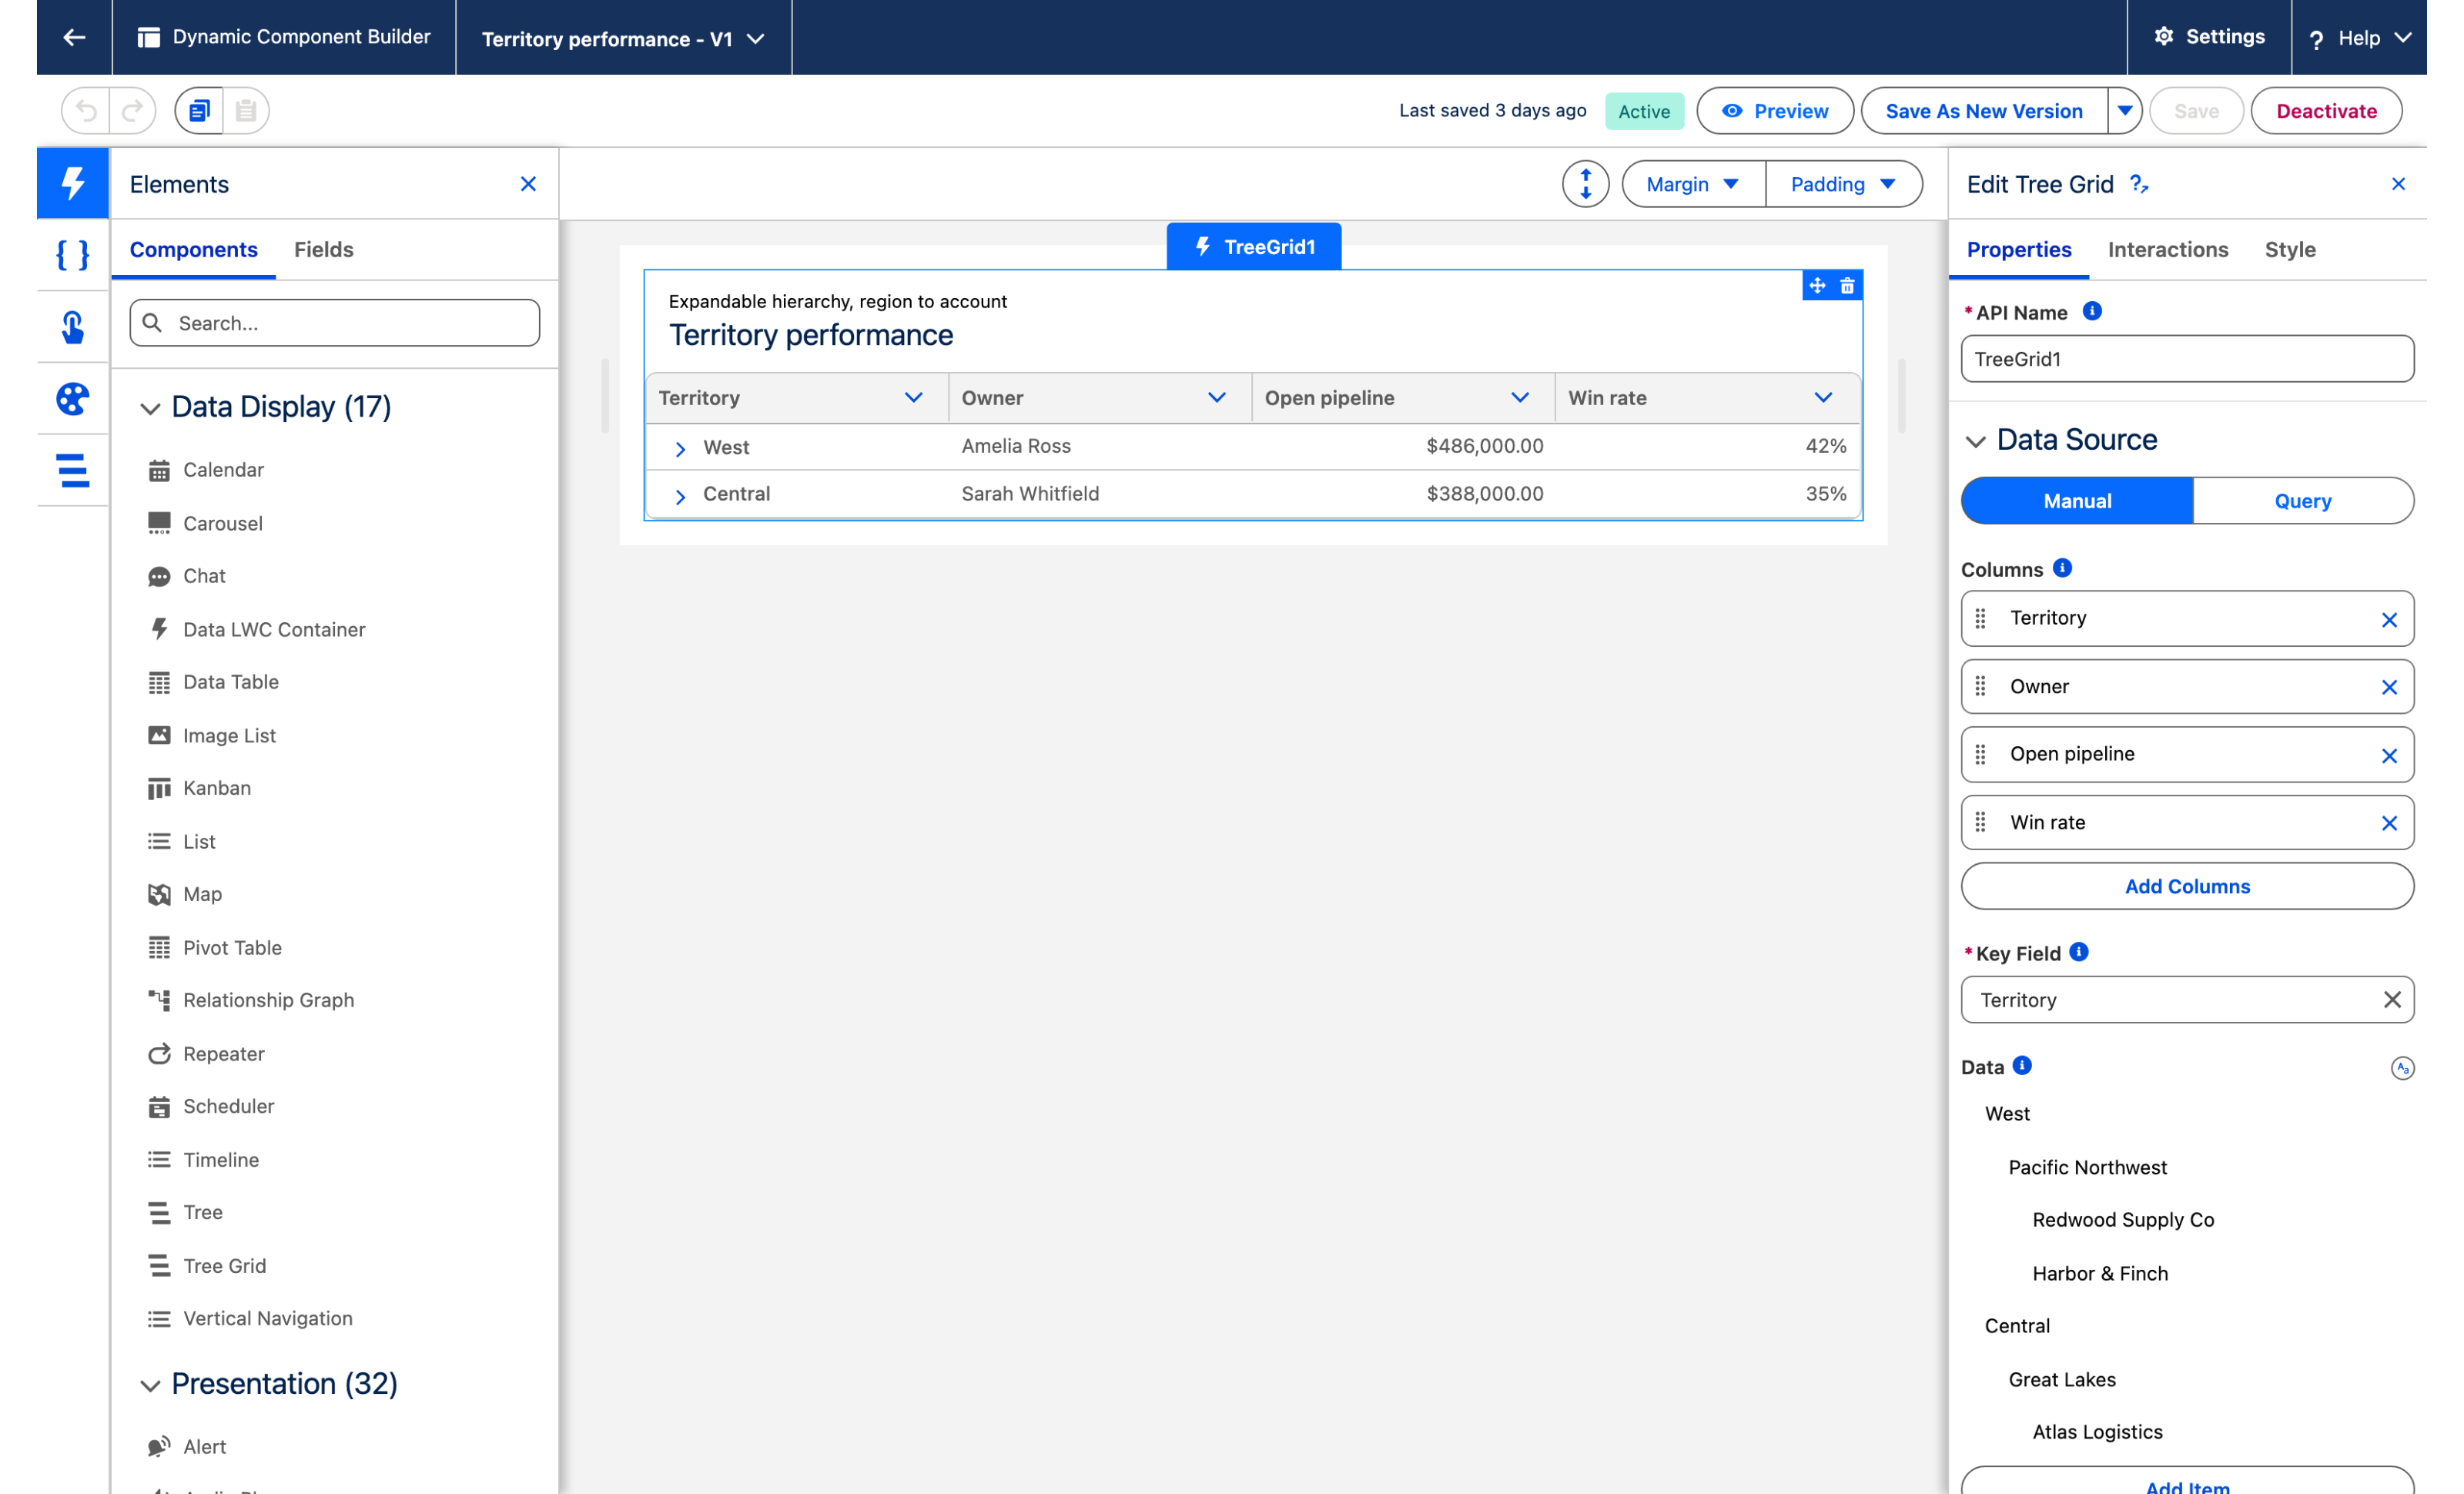This screenshot has width=2464, height=1494.
Task: Move the TreeGrid1 component handle
Action: 1817,286
